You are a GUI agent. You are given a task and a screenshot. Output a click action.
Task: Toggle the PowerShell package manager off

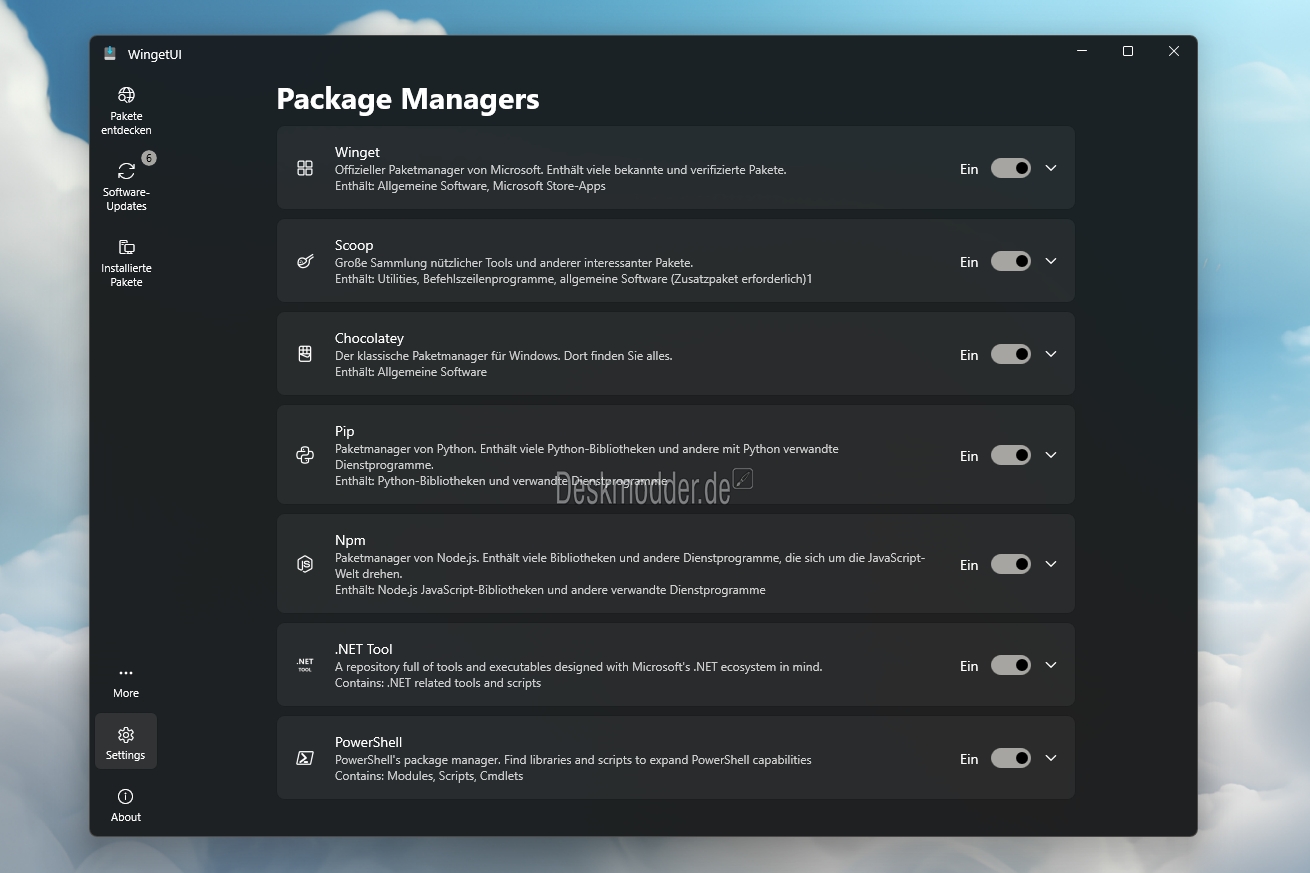pyautogui.click(x=1011, y=758)
